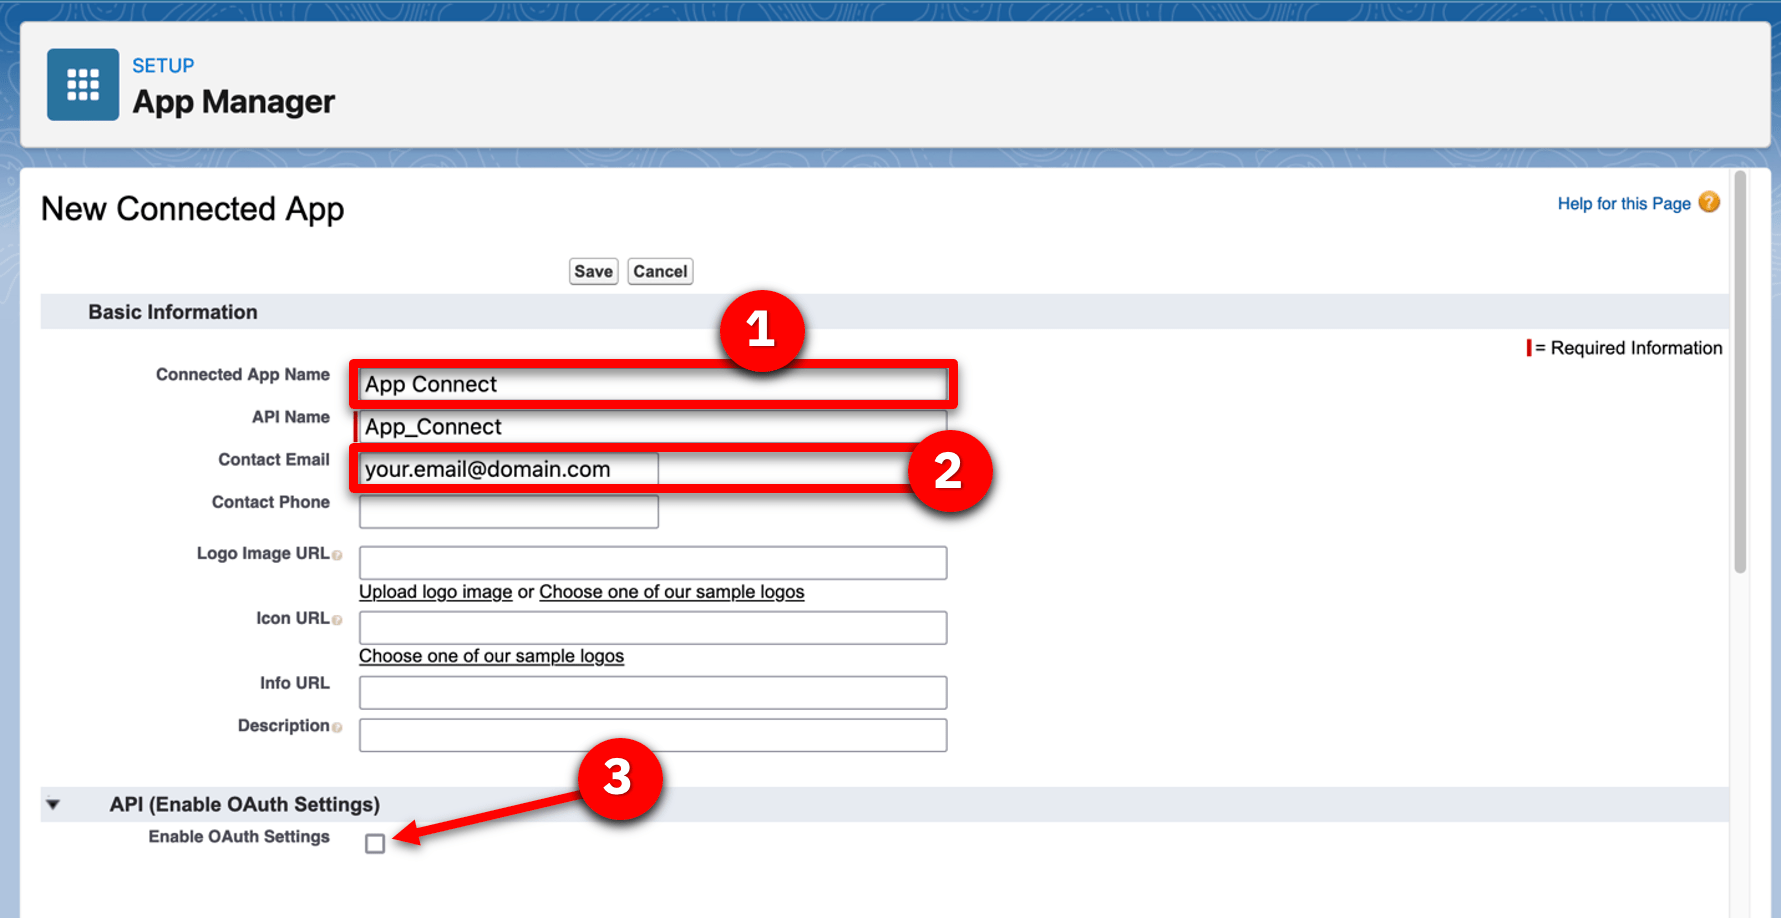
Task: Choose a sample logo for Logo Image URL
Action: click(x=671, y=591)
